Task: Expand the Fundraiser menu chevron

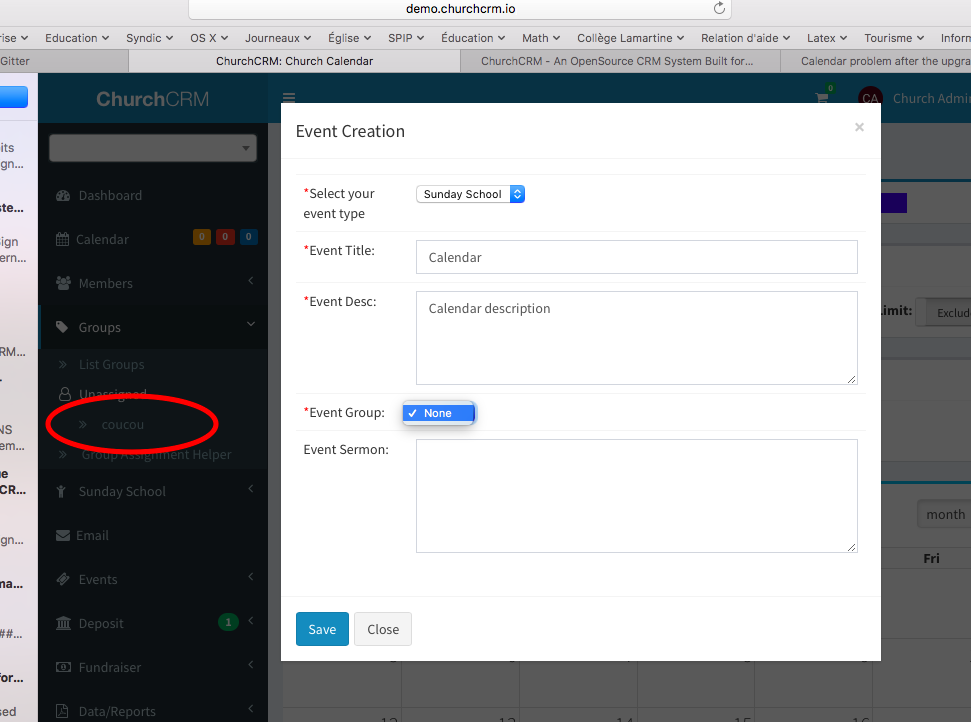Action: click(x=251, y=665)
